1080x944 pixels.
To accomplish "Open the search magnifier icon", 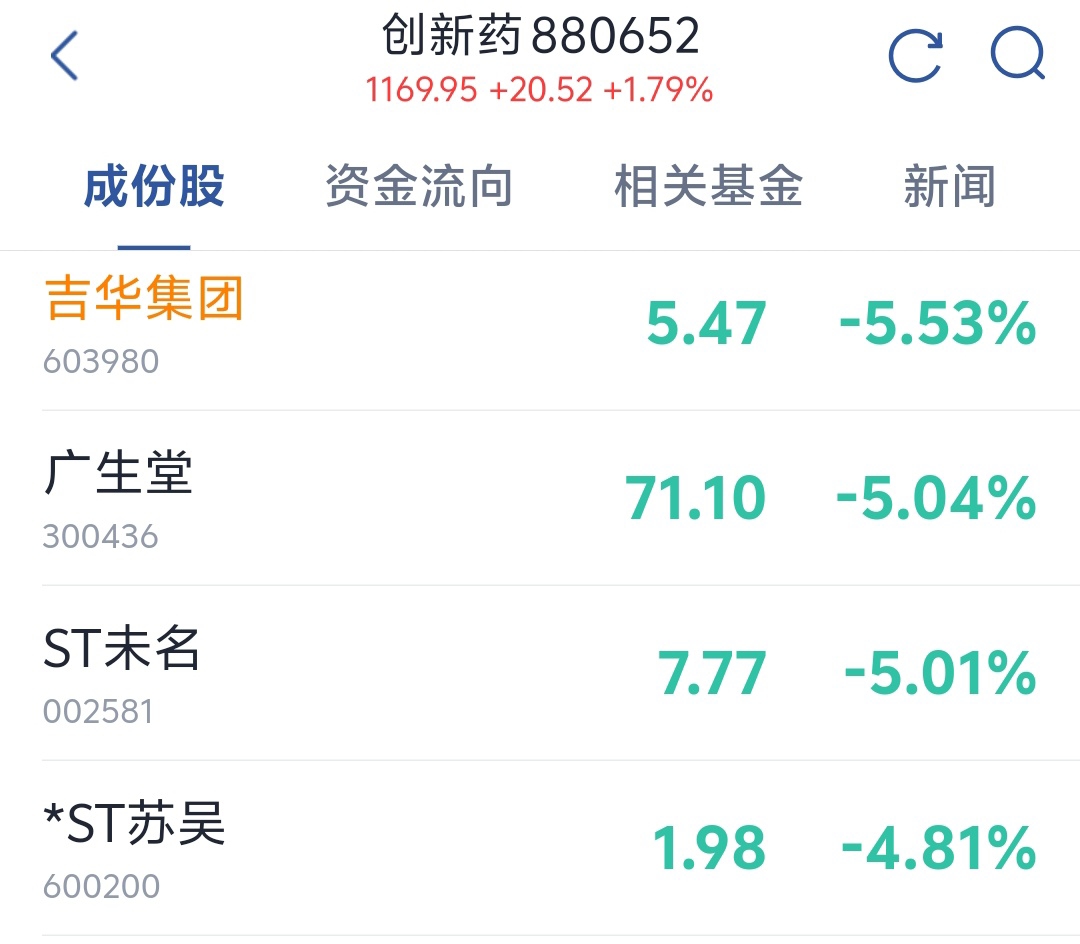I will click(1018, 53).
